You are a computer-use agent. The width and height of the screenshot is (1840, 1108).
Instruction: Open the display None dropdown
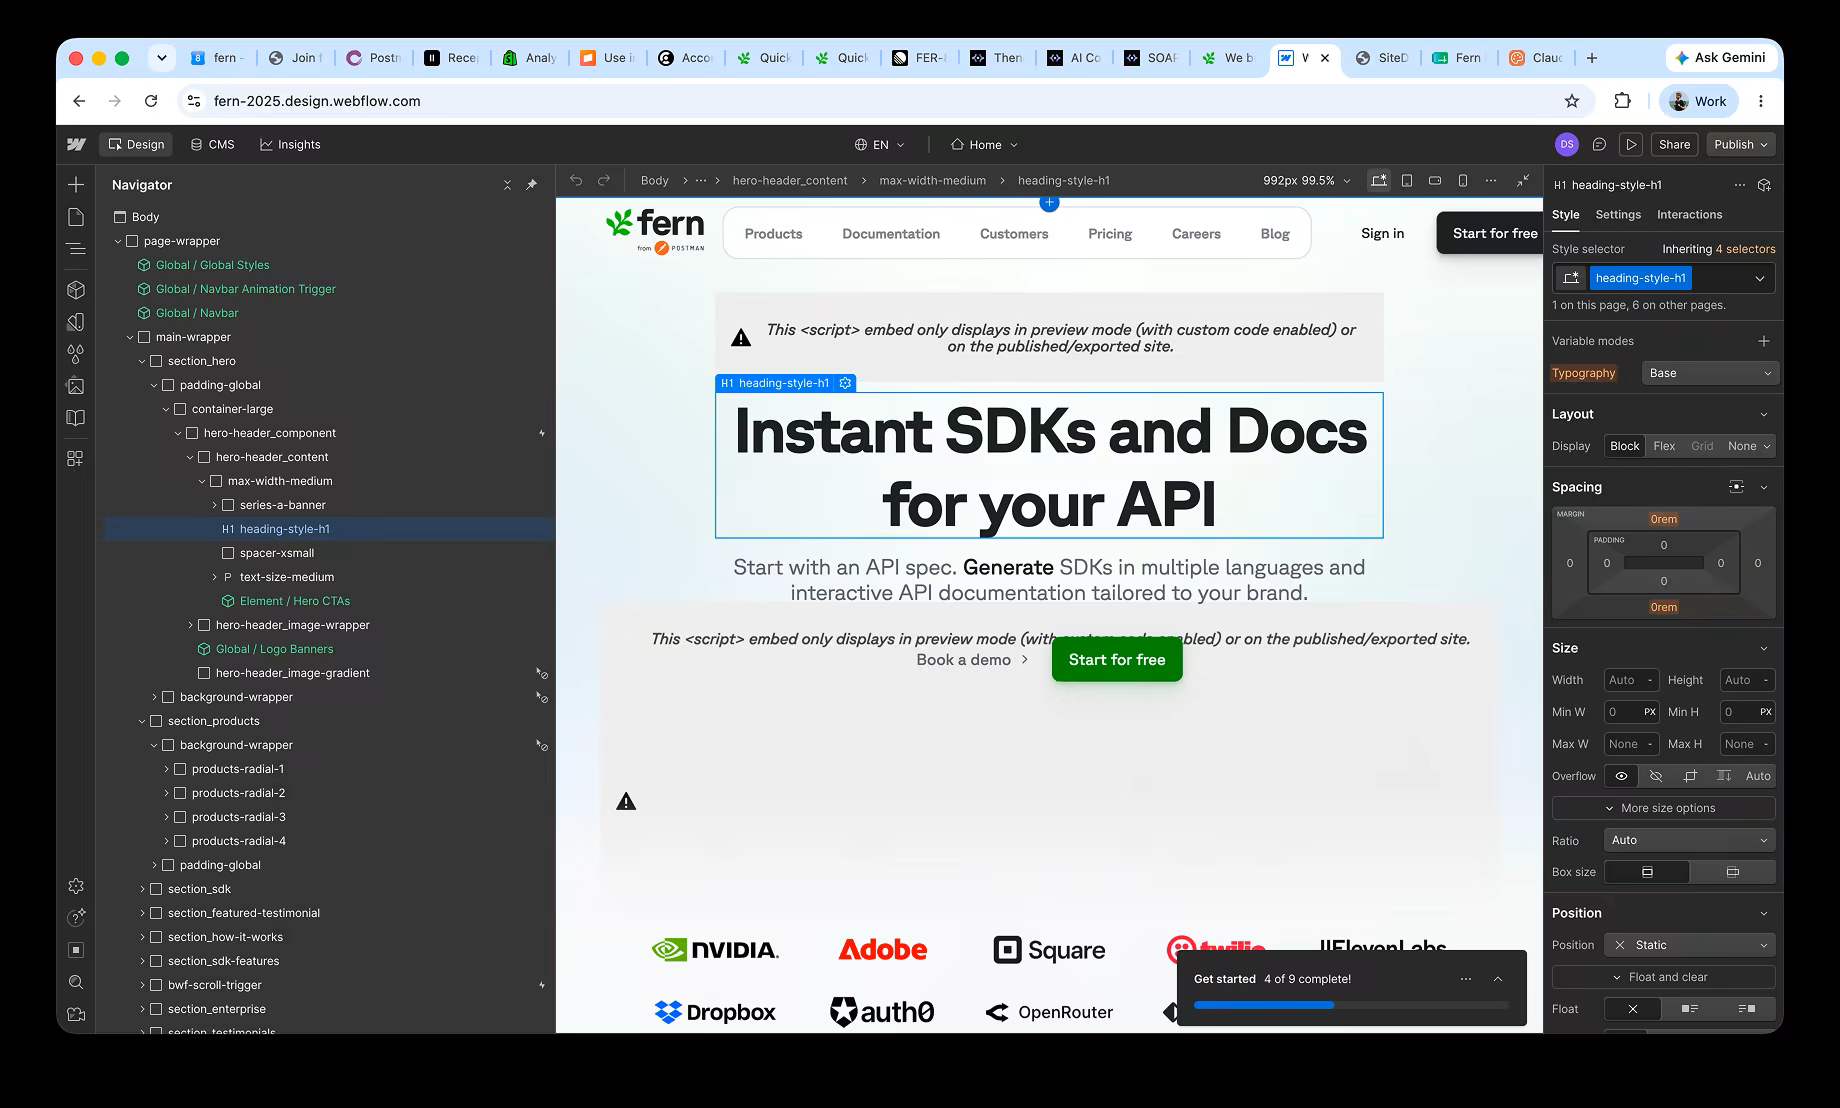click(x=1749, y=446)
